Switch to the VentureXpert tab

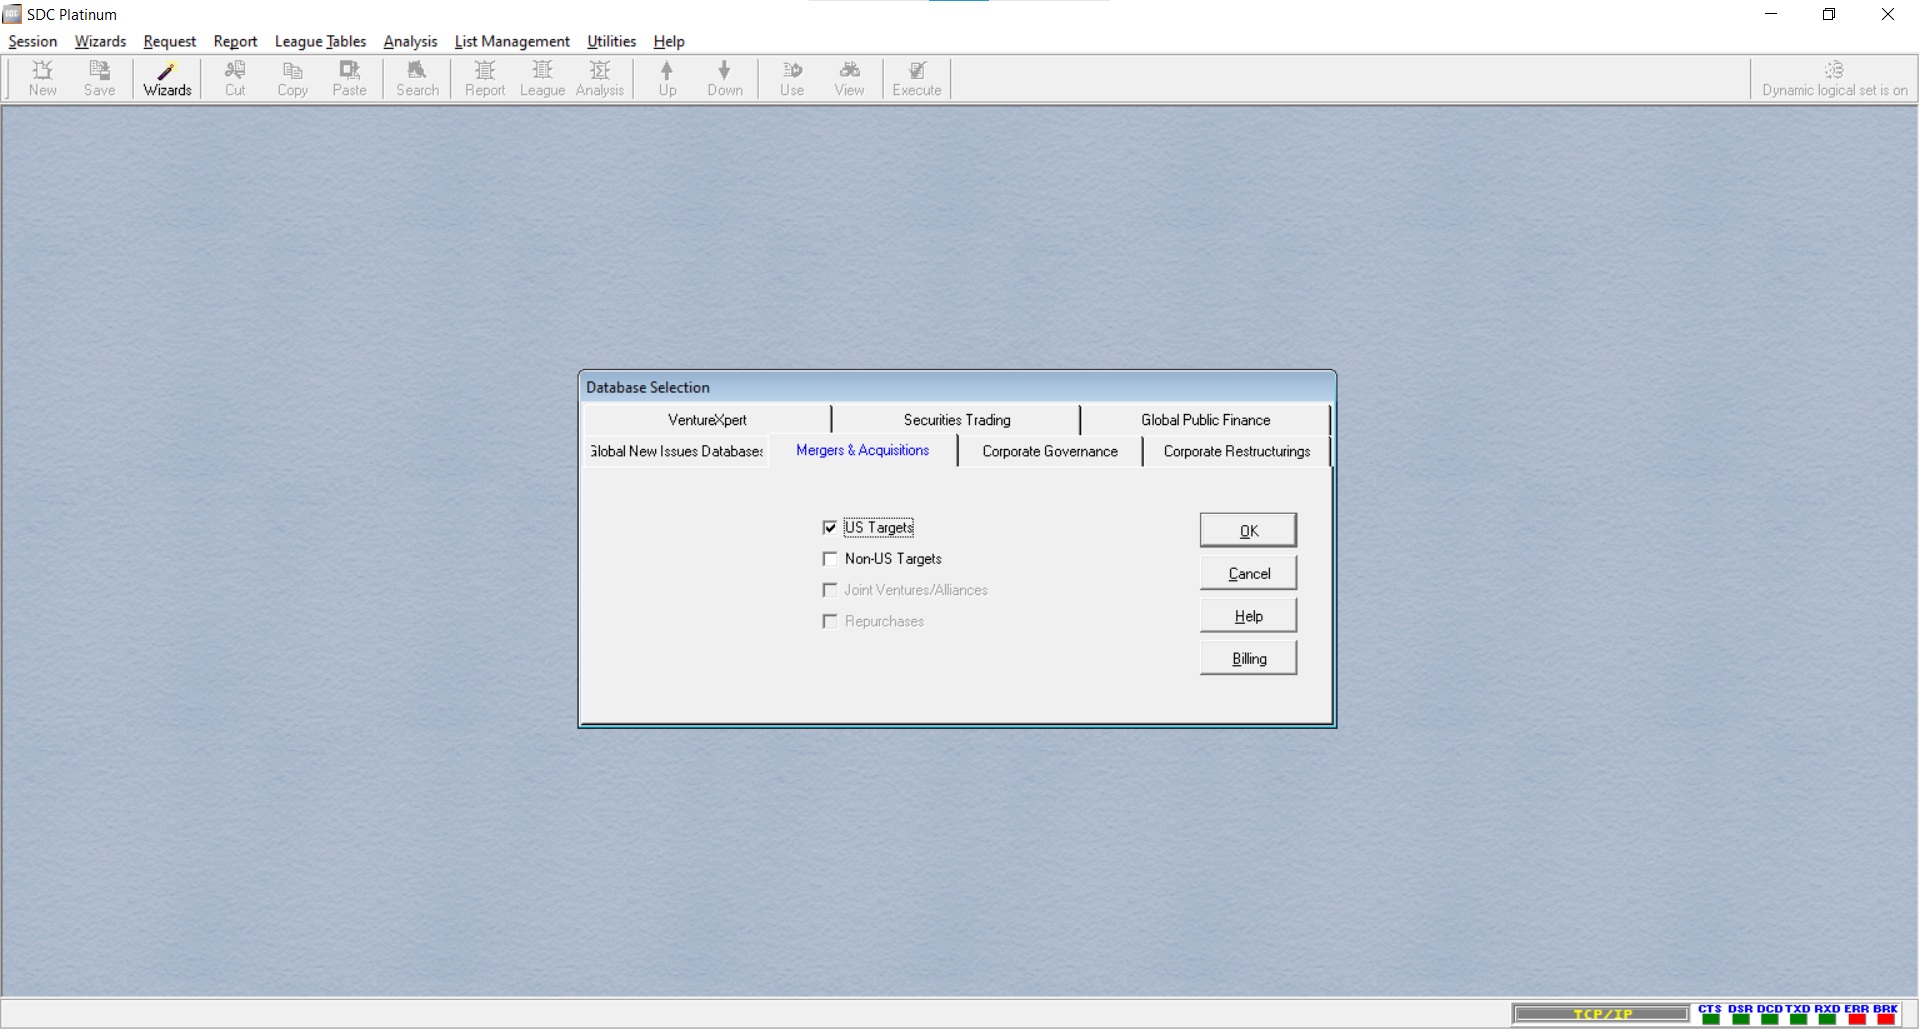[x=707, y=420]
